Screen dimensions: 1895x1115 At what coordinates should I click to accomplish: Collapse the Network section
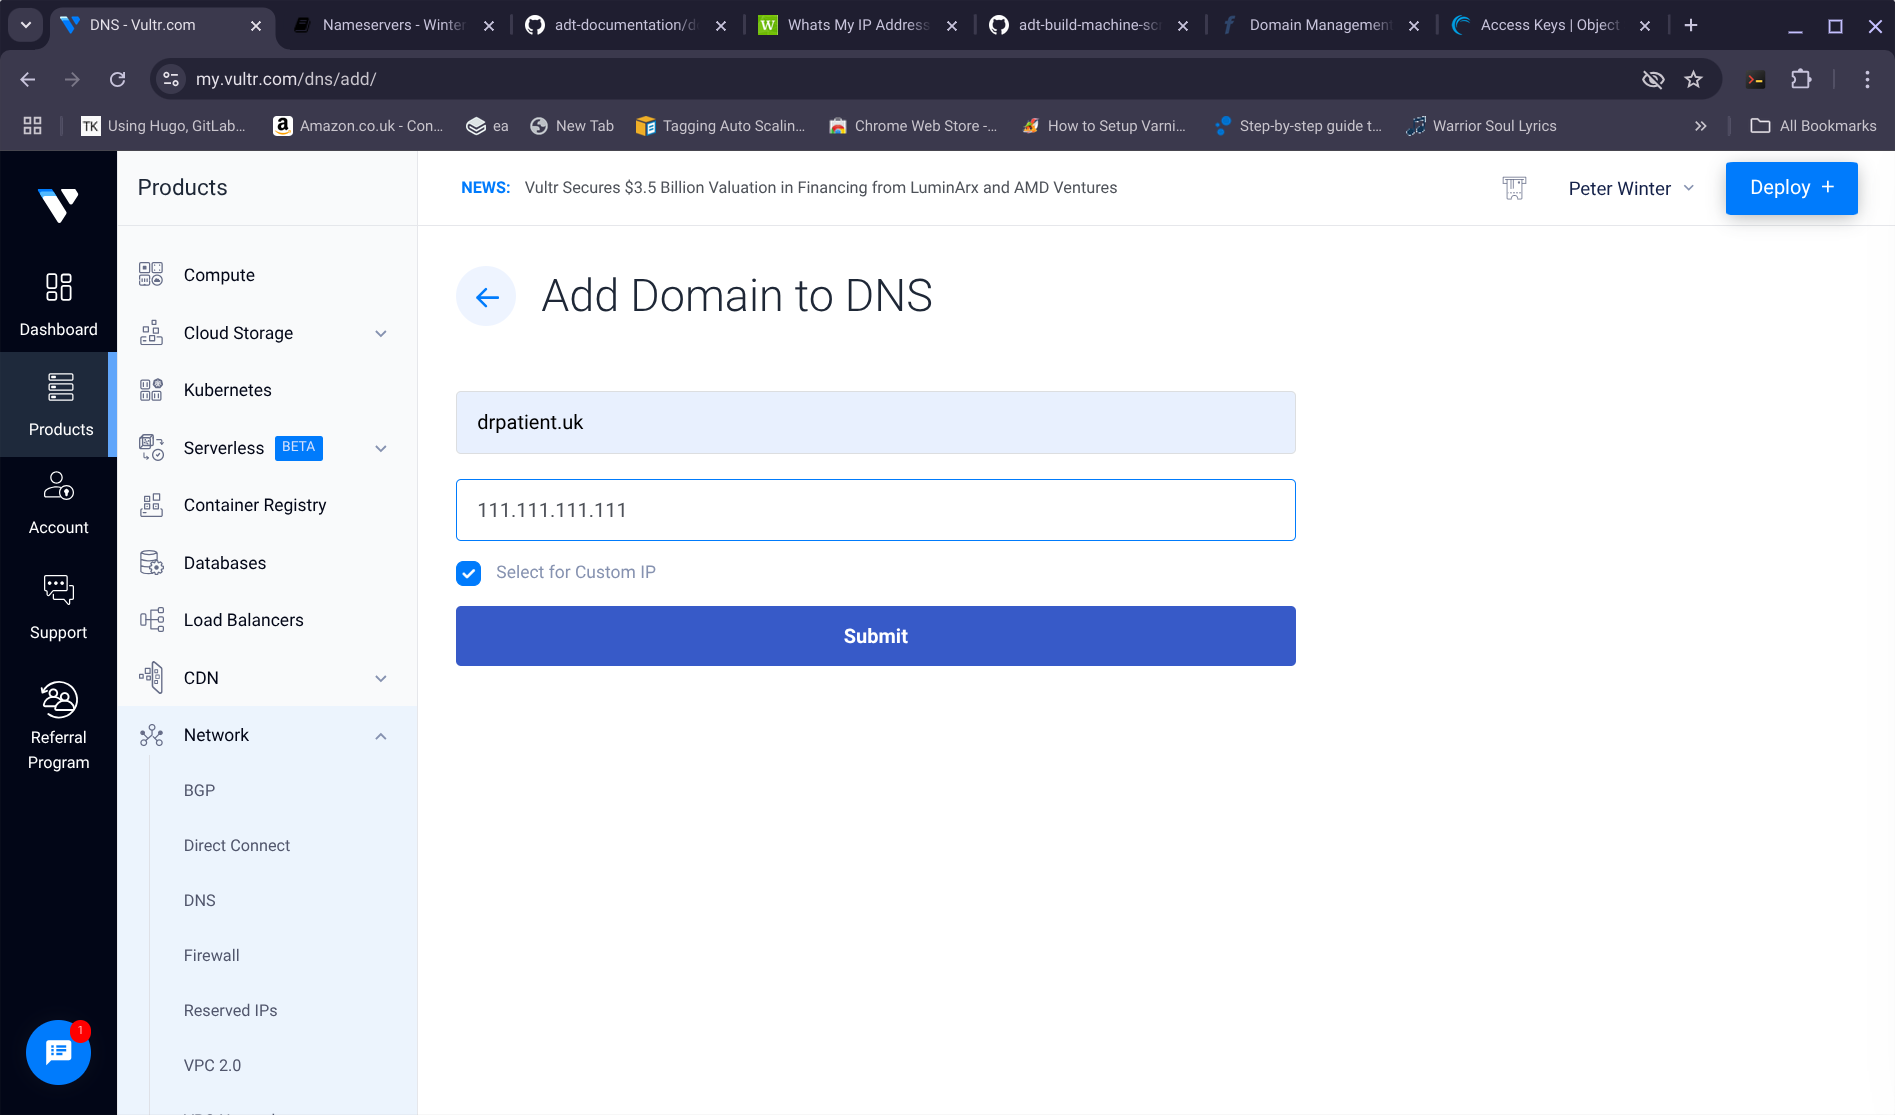381,736
